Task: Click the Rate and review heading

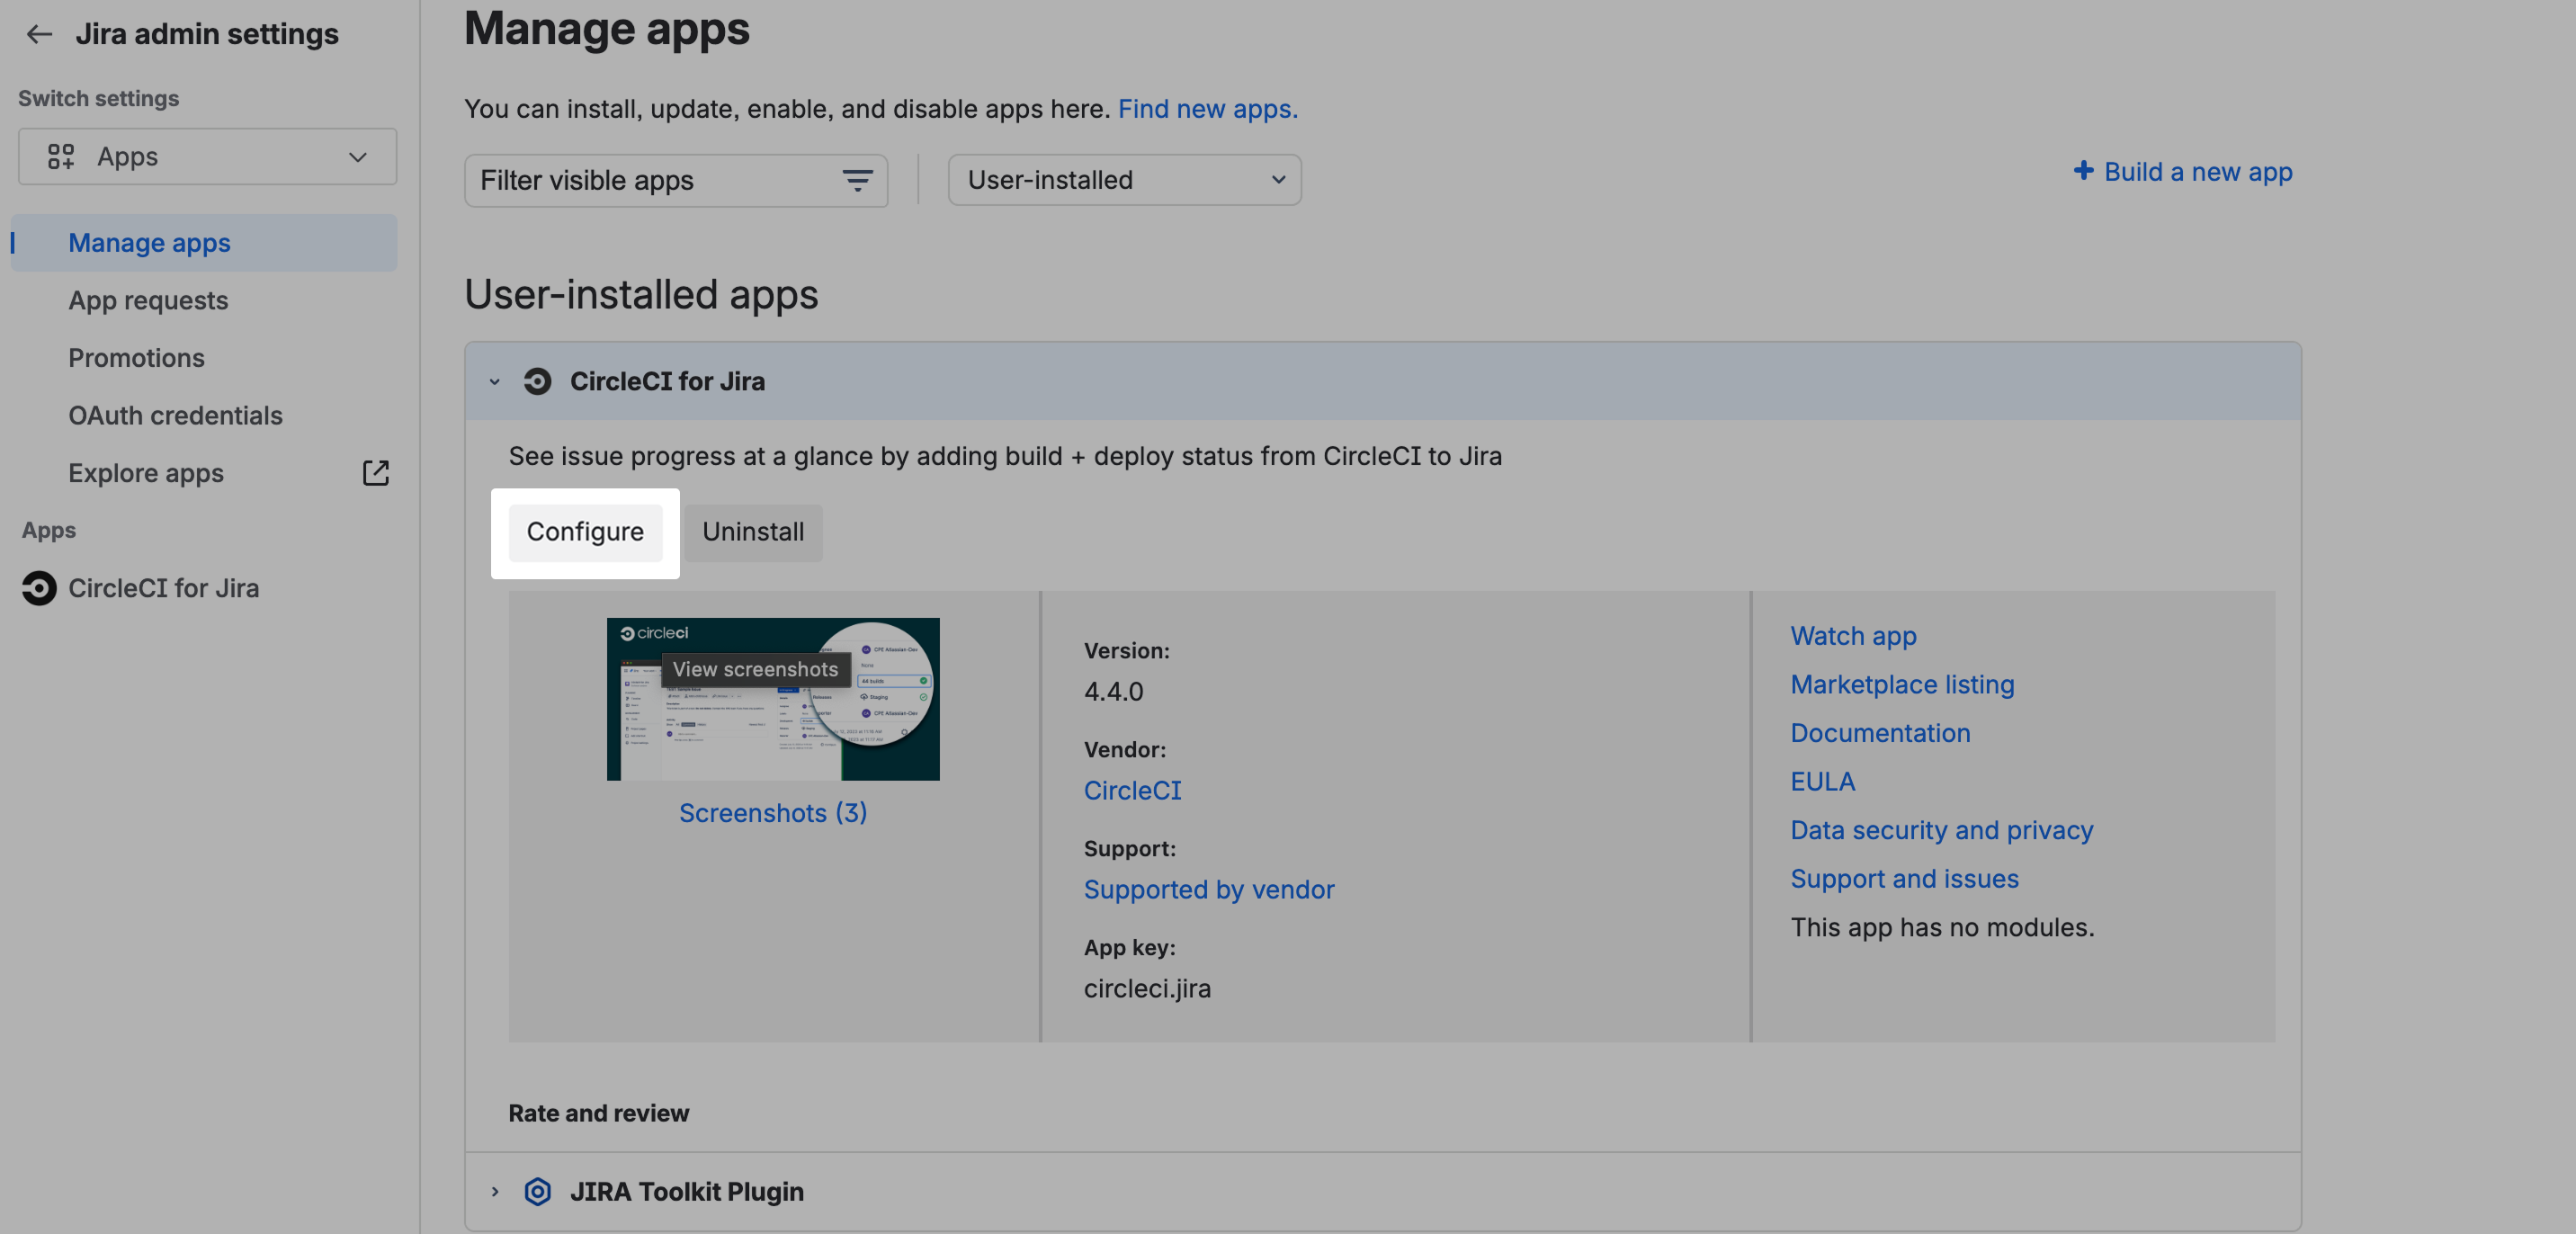Action: point(598,1113)
